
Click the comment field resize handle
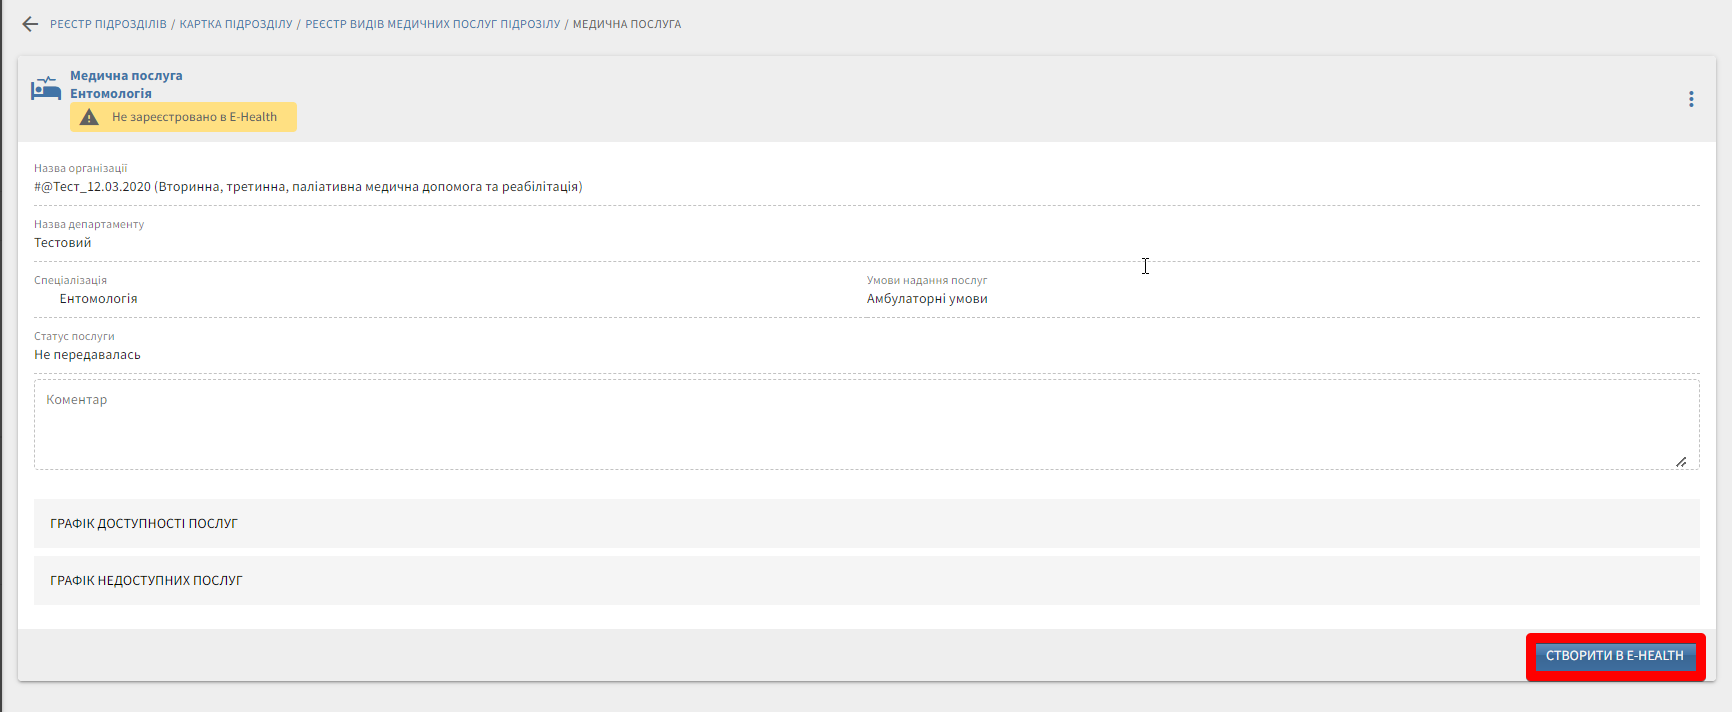[x=1681, y=462]
